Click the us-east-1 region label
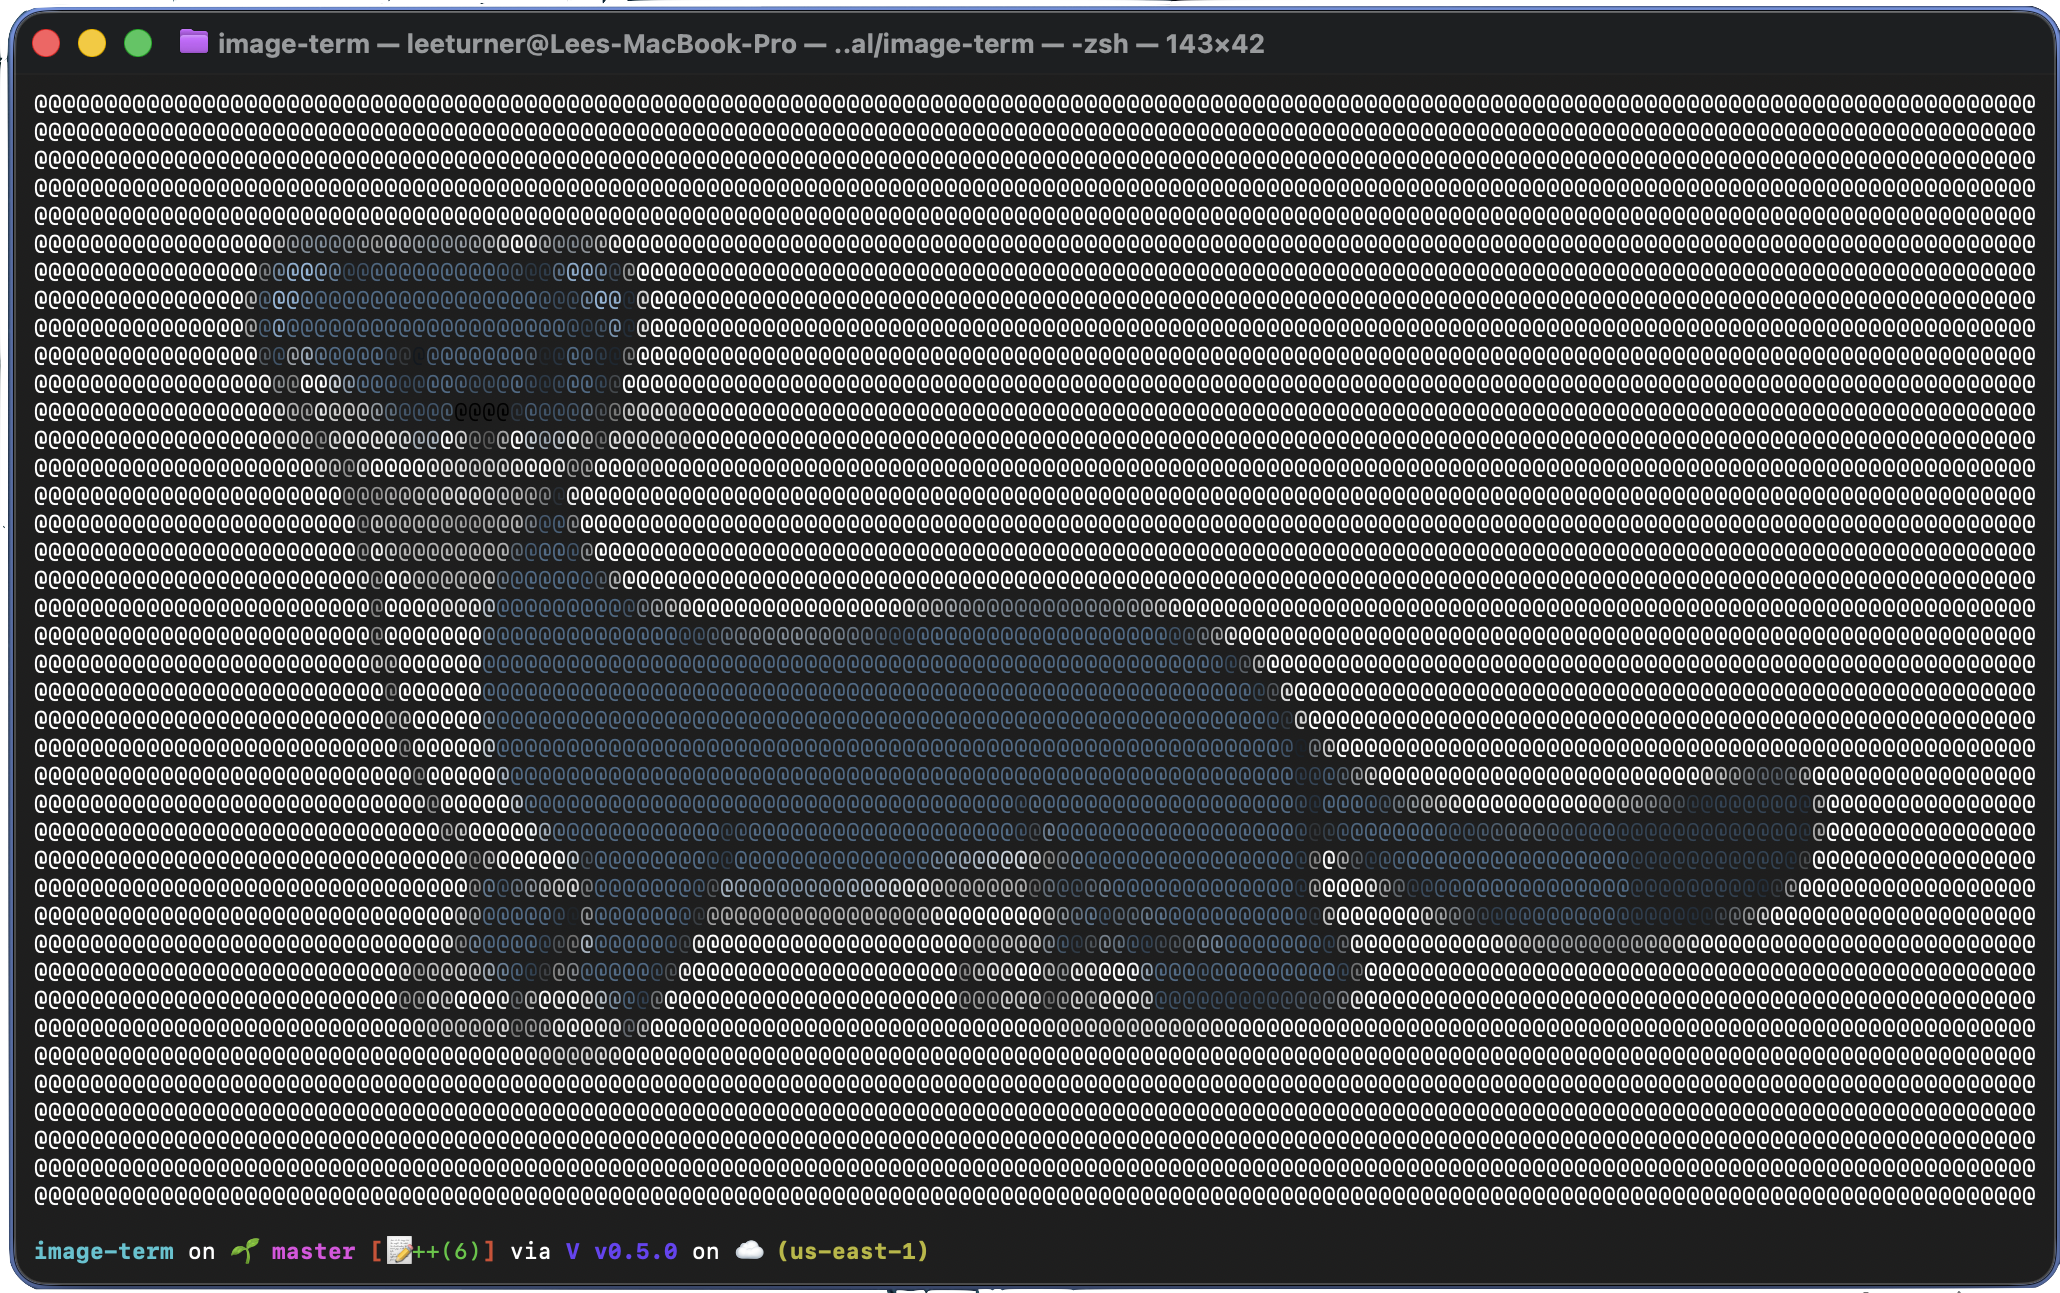Image resolution: width=2060 pixels, height=1293 pixels. point(851,1251)
